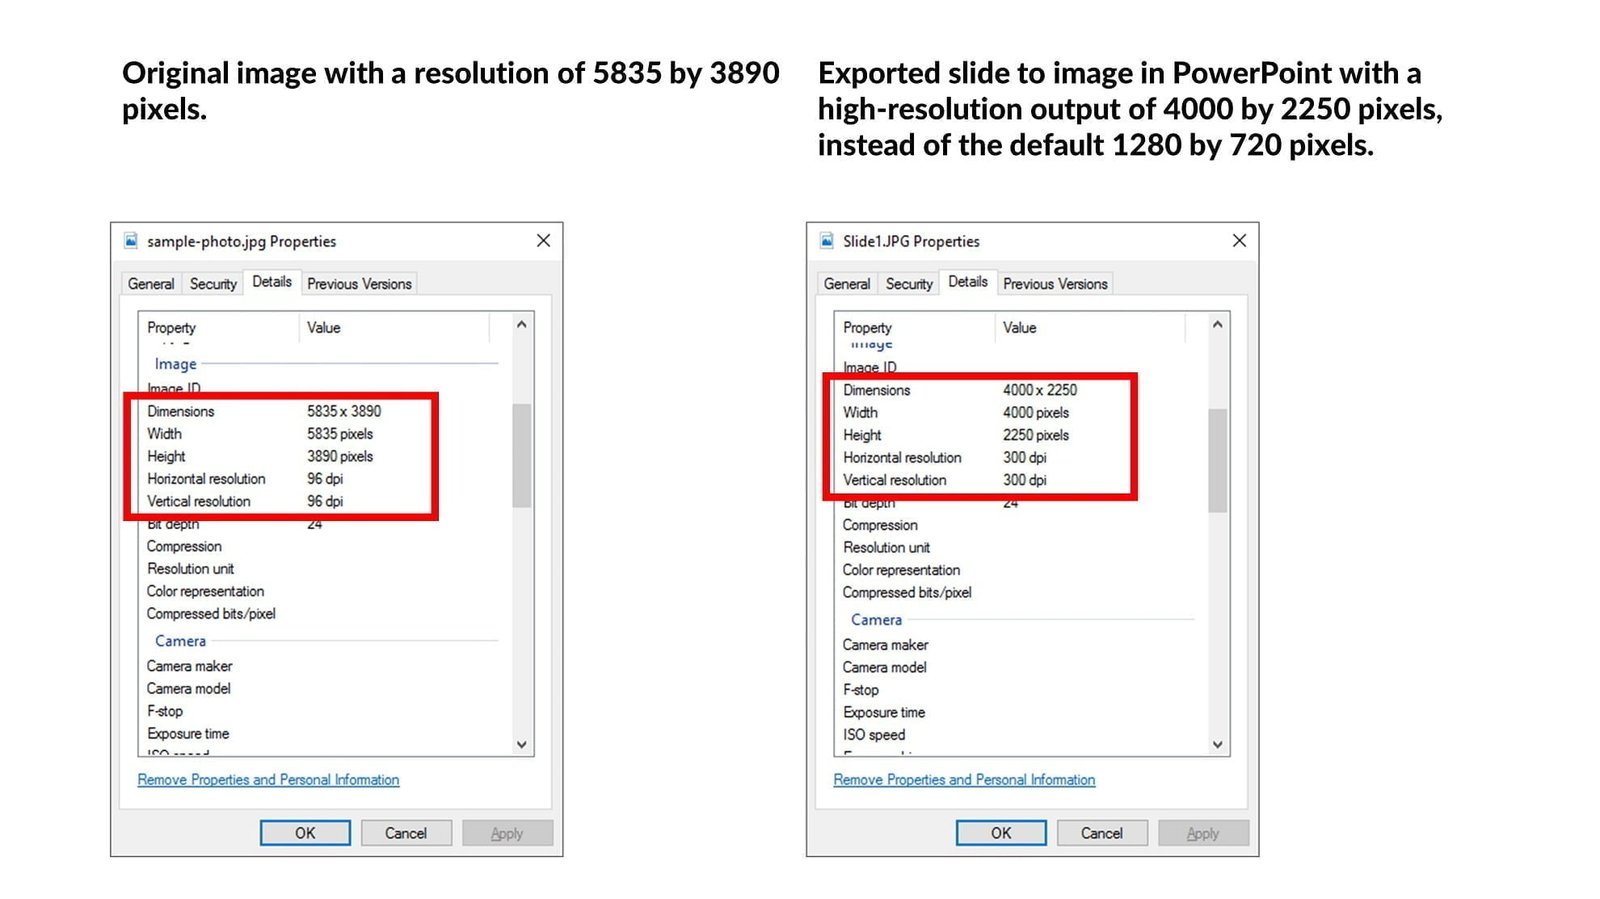Switch to Security tab in sample-photo.jpg Properties
The width and height of the screenshot is (1600, 899).
[213, 284]
